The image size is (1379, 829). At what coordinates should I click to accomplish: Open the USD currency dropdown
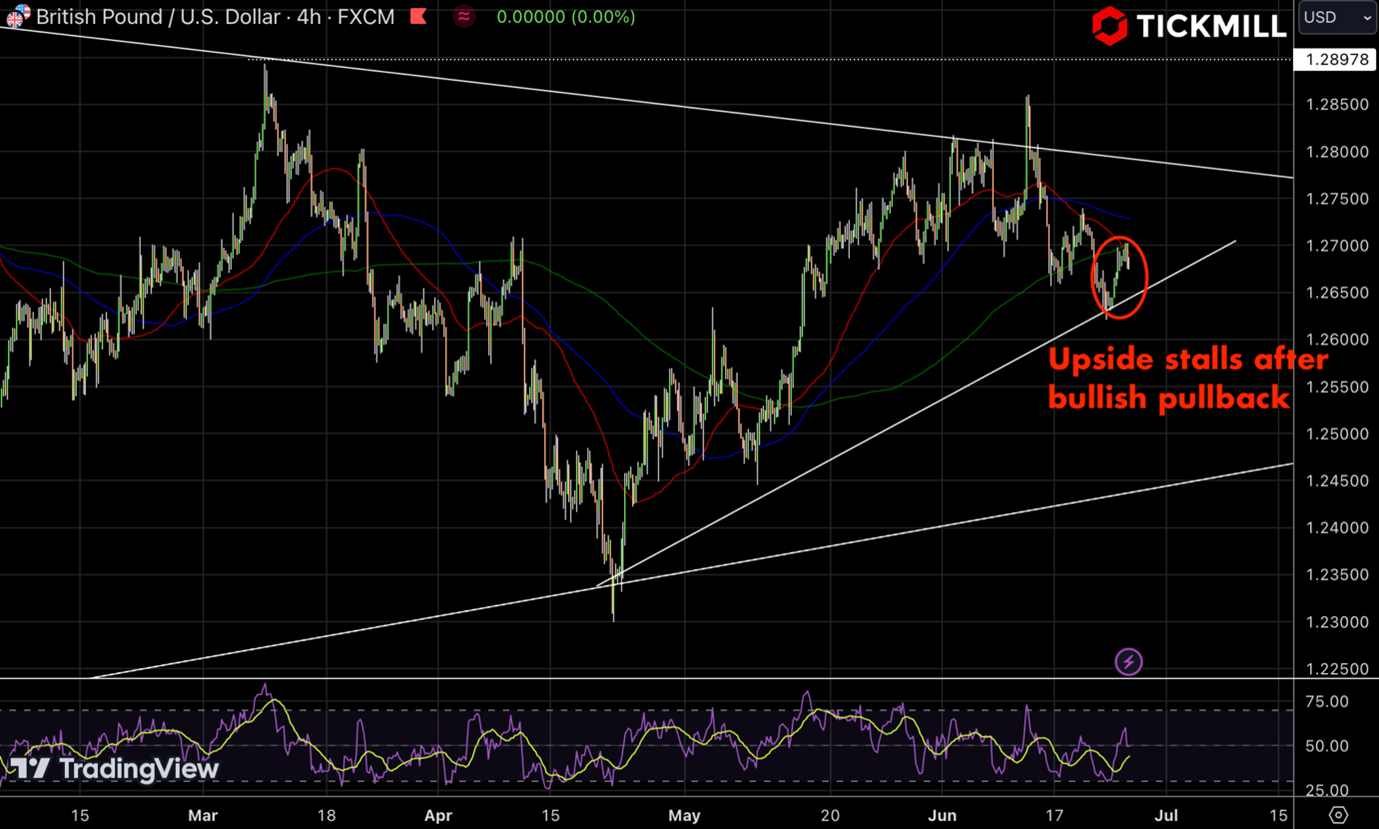pyautogui.click(x=1337, y=17)
